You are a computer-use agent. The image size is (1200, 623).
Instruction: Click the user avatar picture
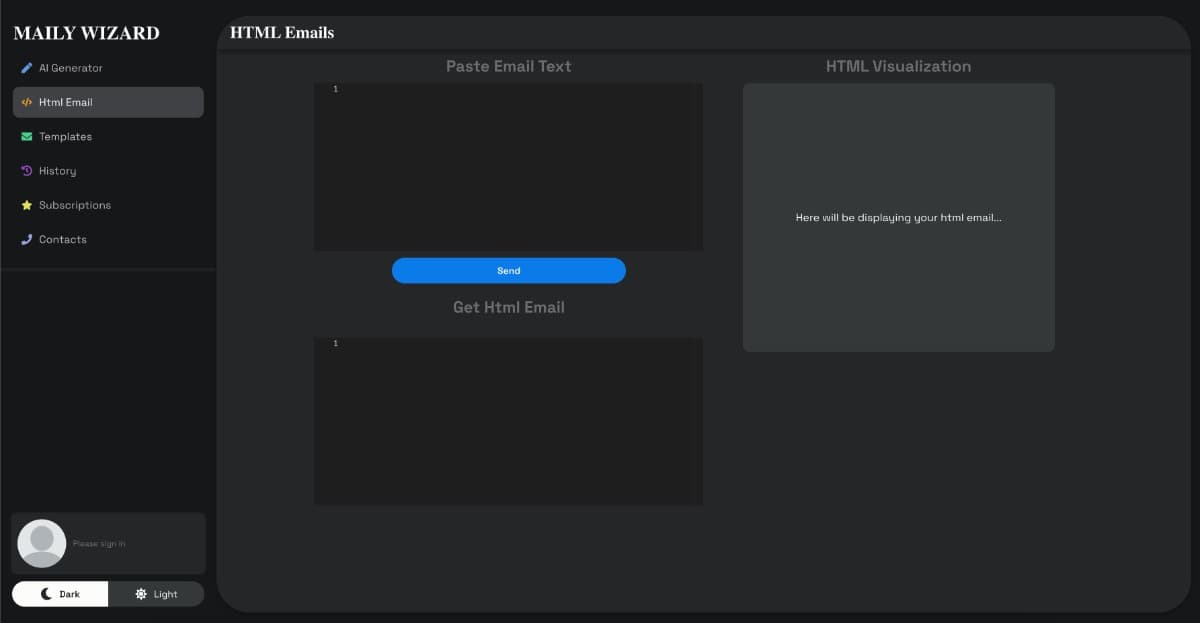point(42,543)
